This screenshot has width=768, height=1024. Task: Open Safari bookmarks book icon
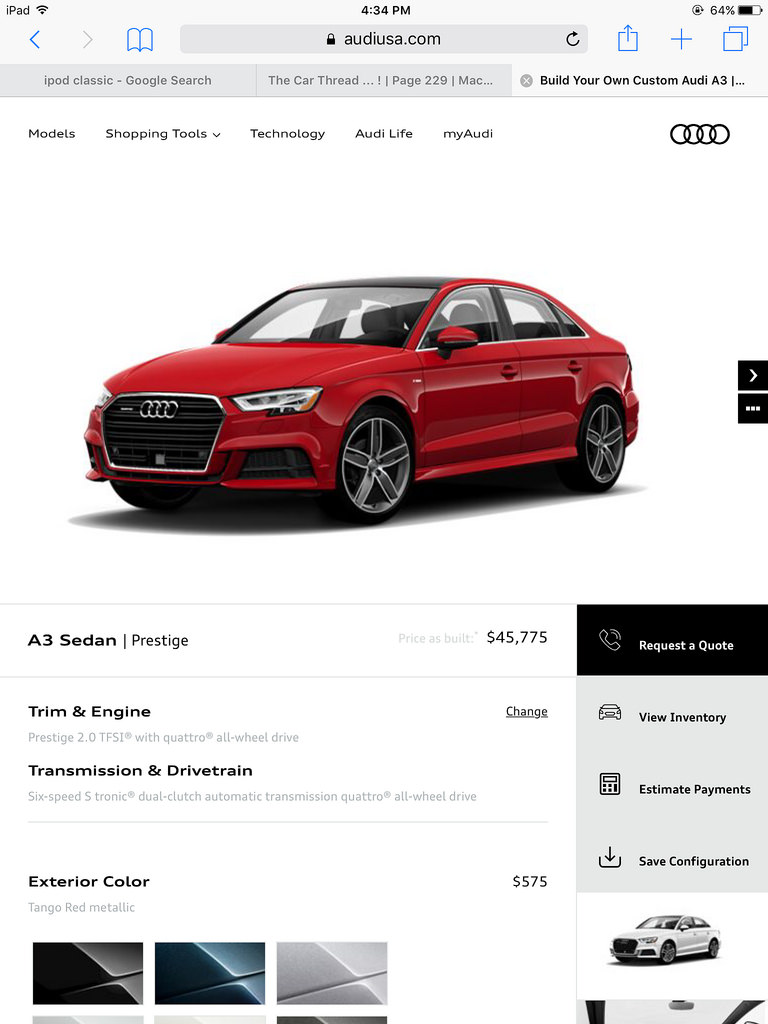(x=140, y=40)
